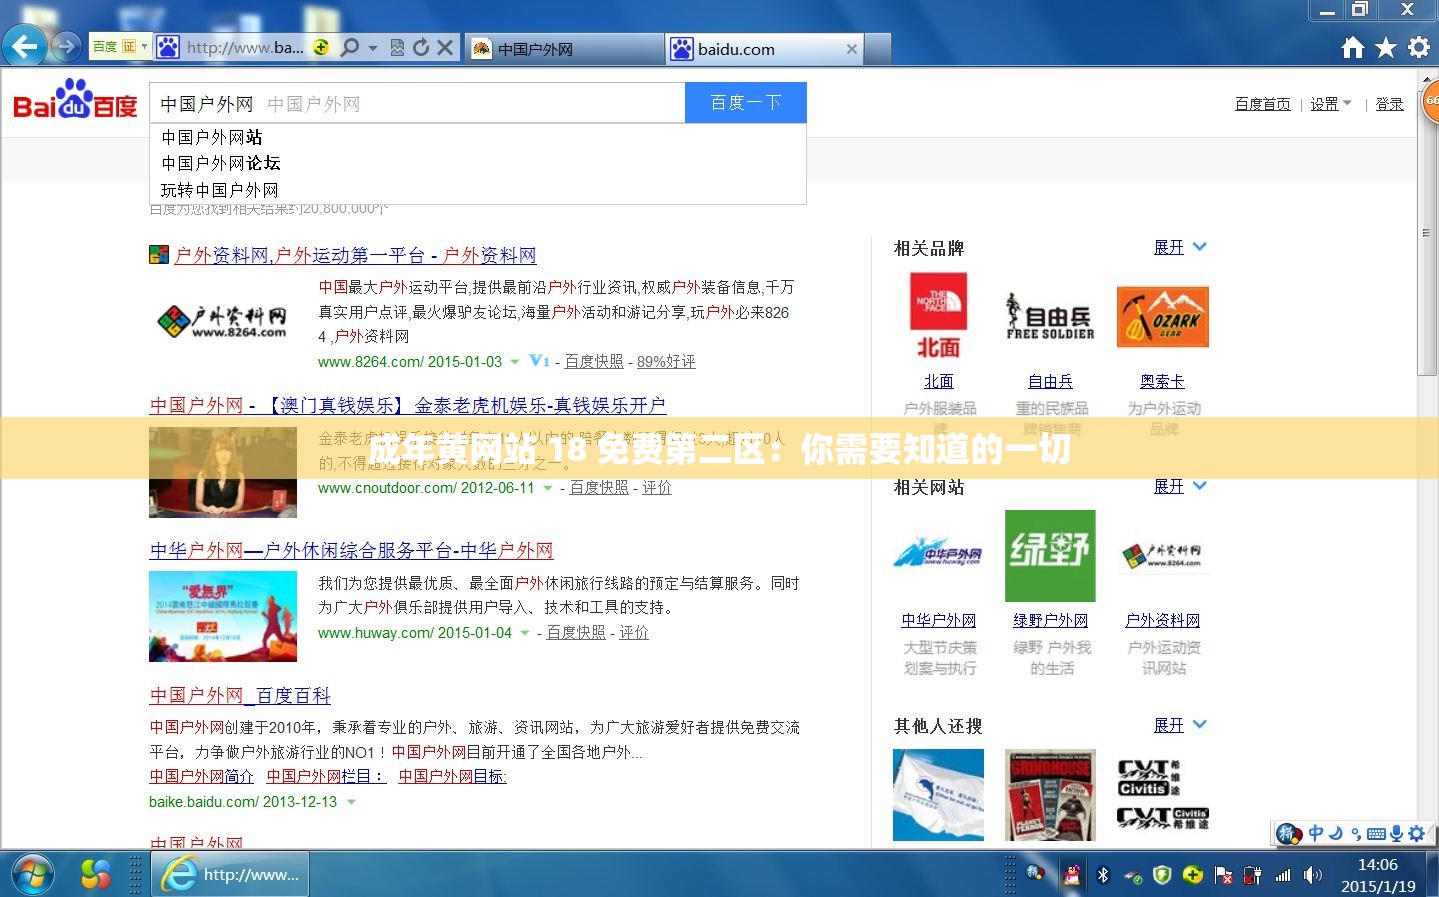Close the baidu.com tab
1439x897 pixels.
coord(852,48)
